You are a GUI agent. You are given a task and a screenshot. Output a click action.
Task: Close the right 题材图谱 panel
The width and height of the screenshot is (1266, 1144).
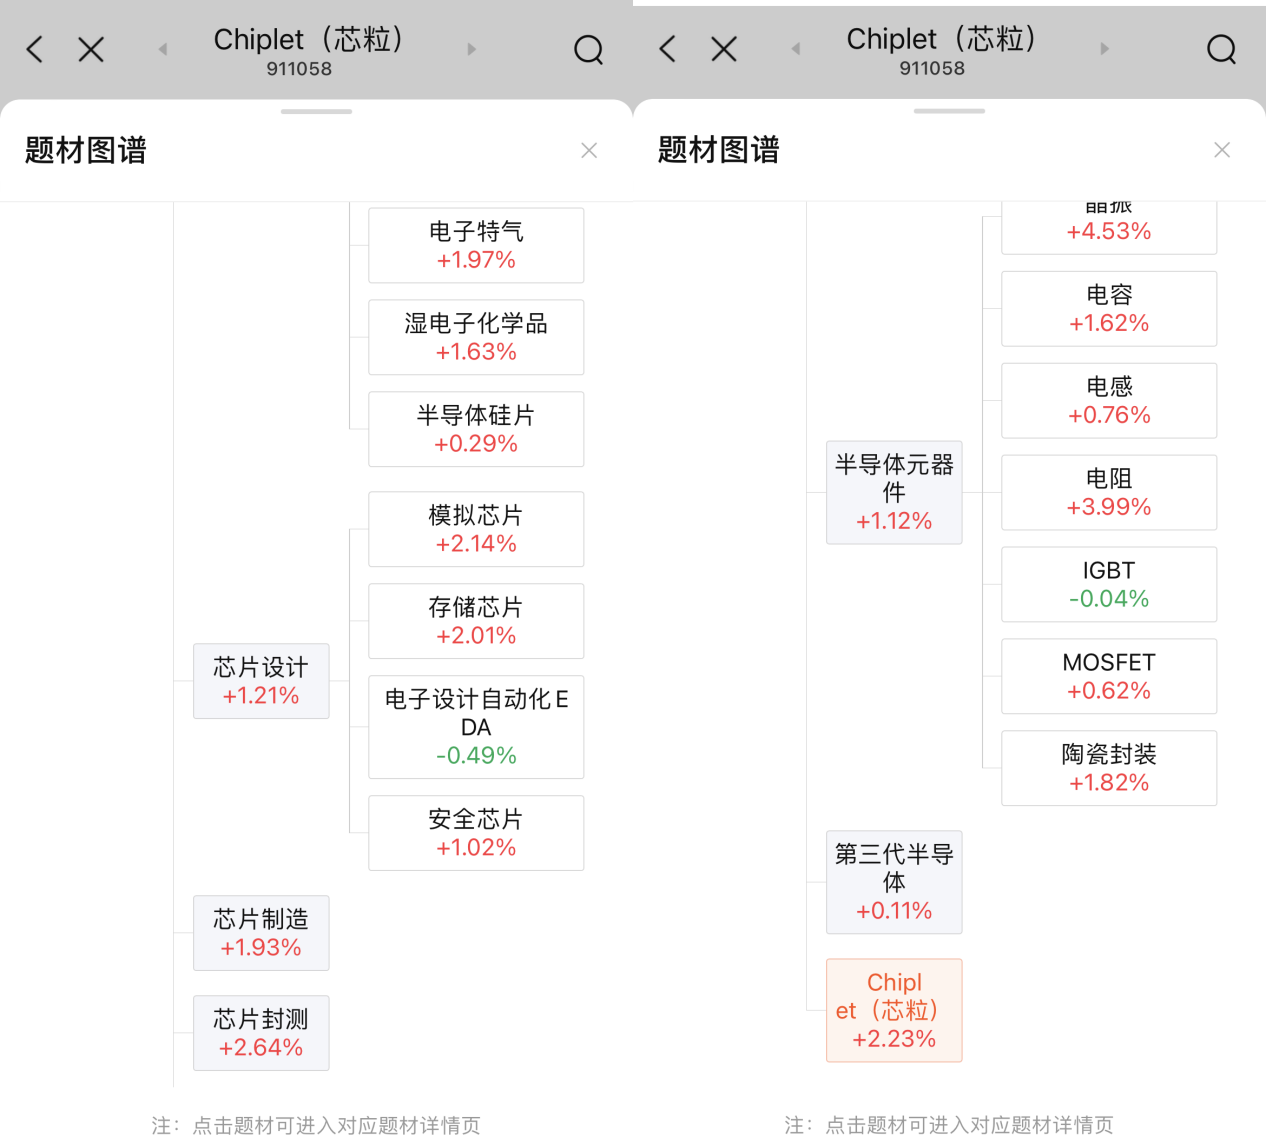[x=1221, y=150]
